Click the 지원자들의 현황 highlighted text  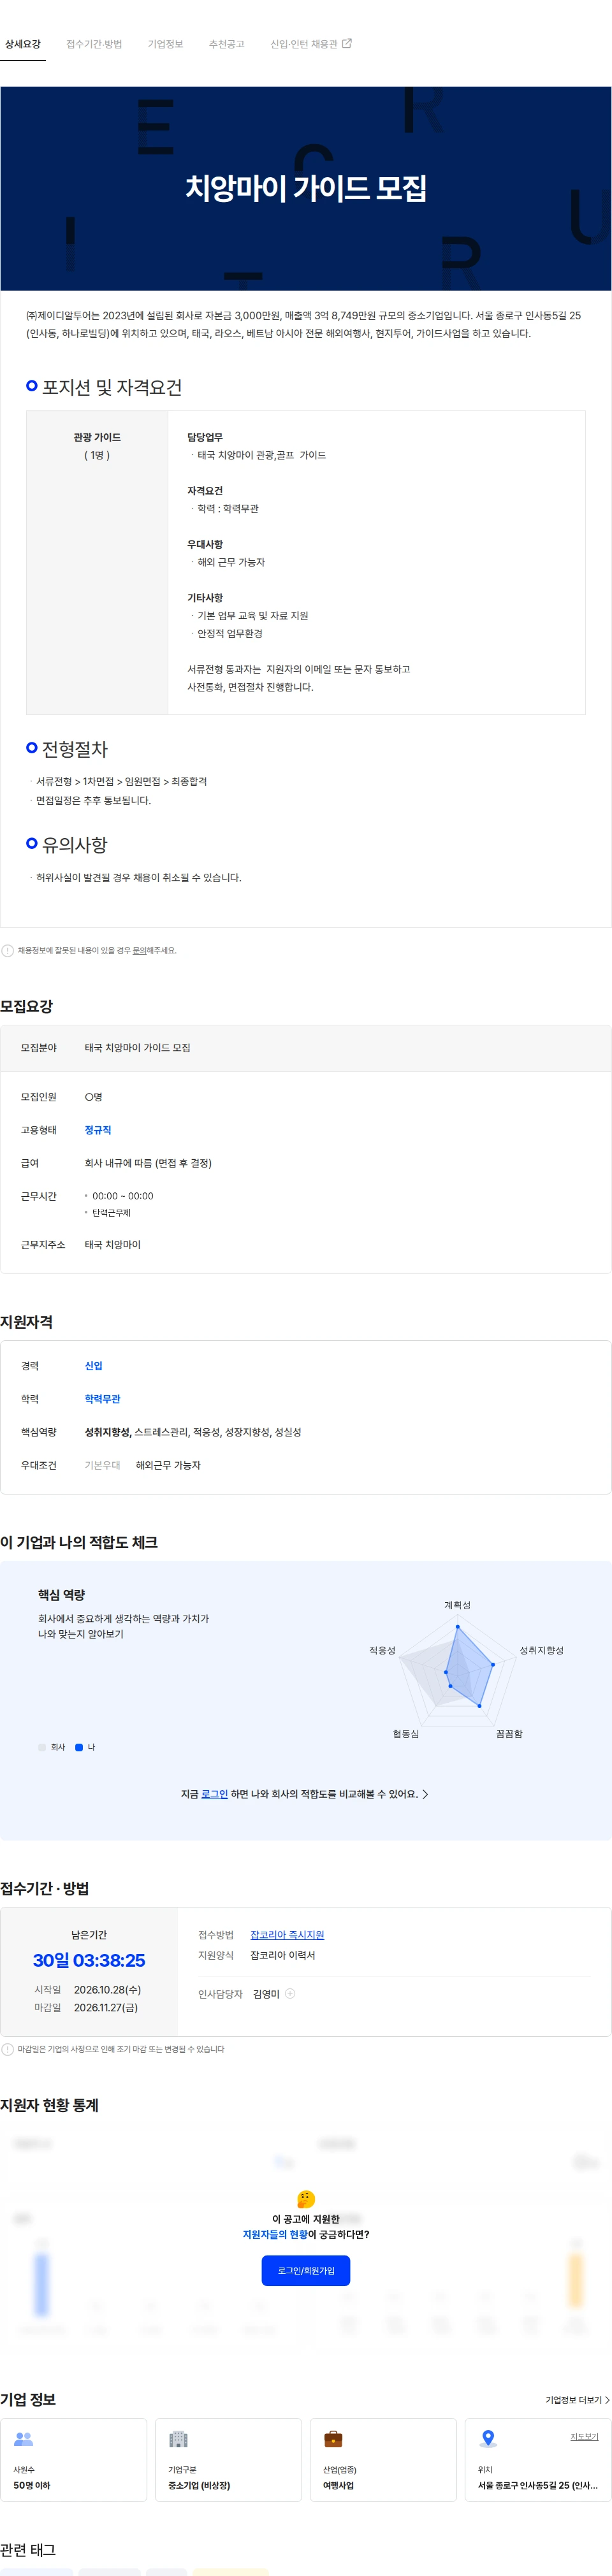(275, 2234)
